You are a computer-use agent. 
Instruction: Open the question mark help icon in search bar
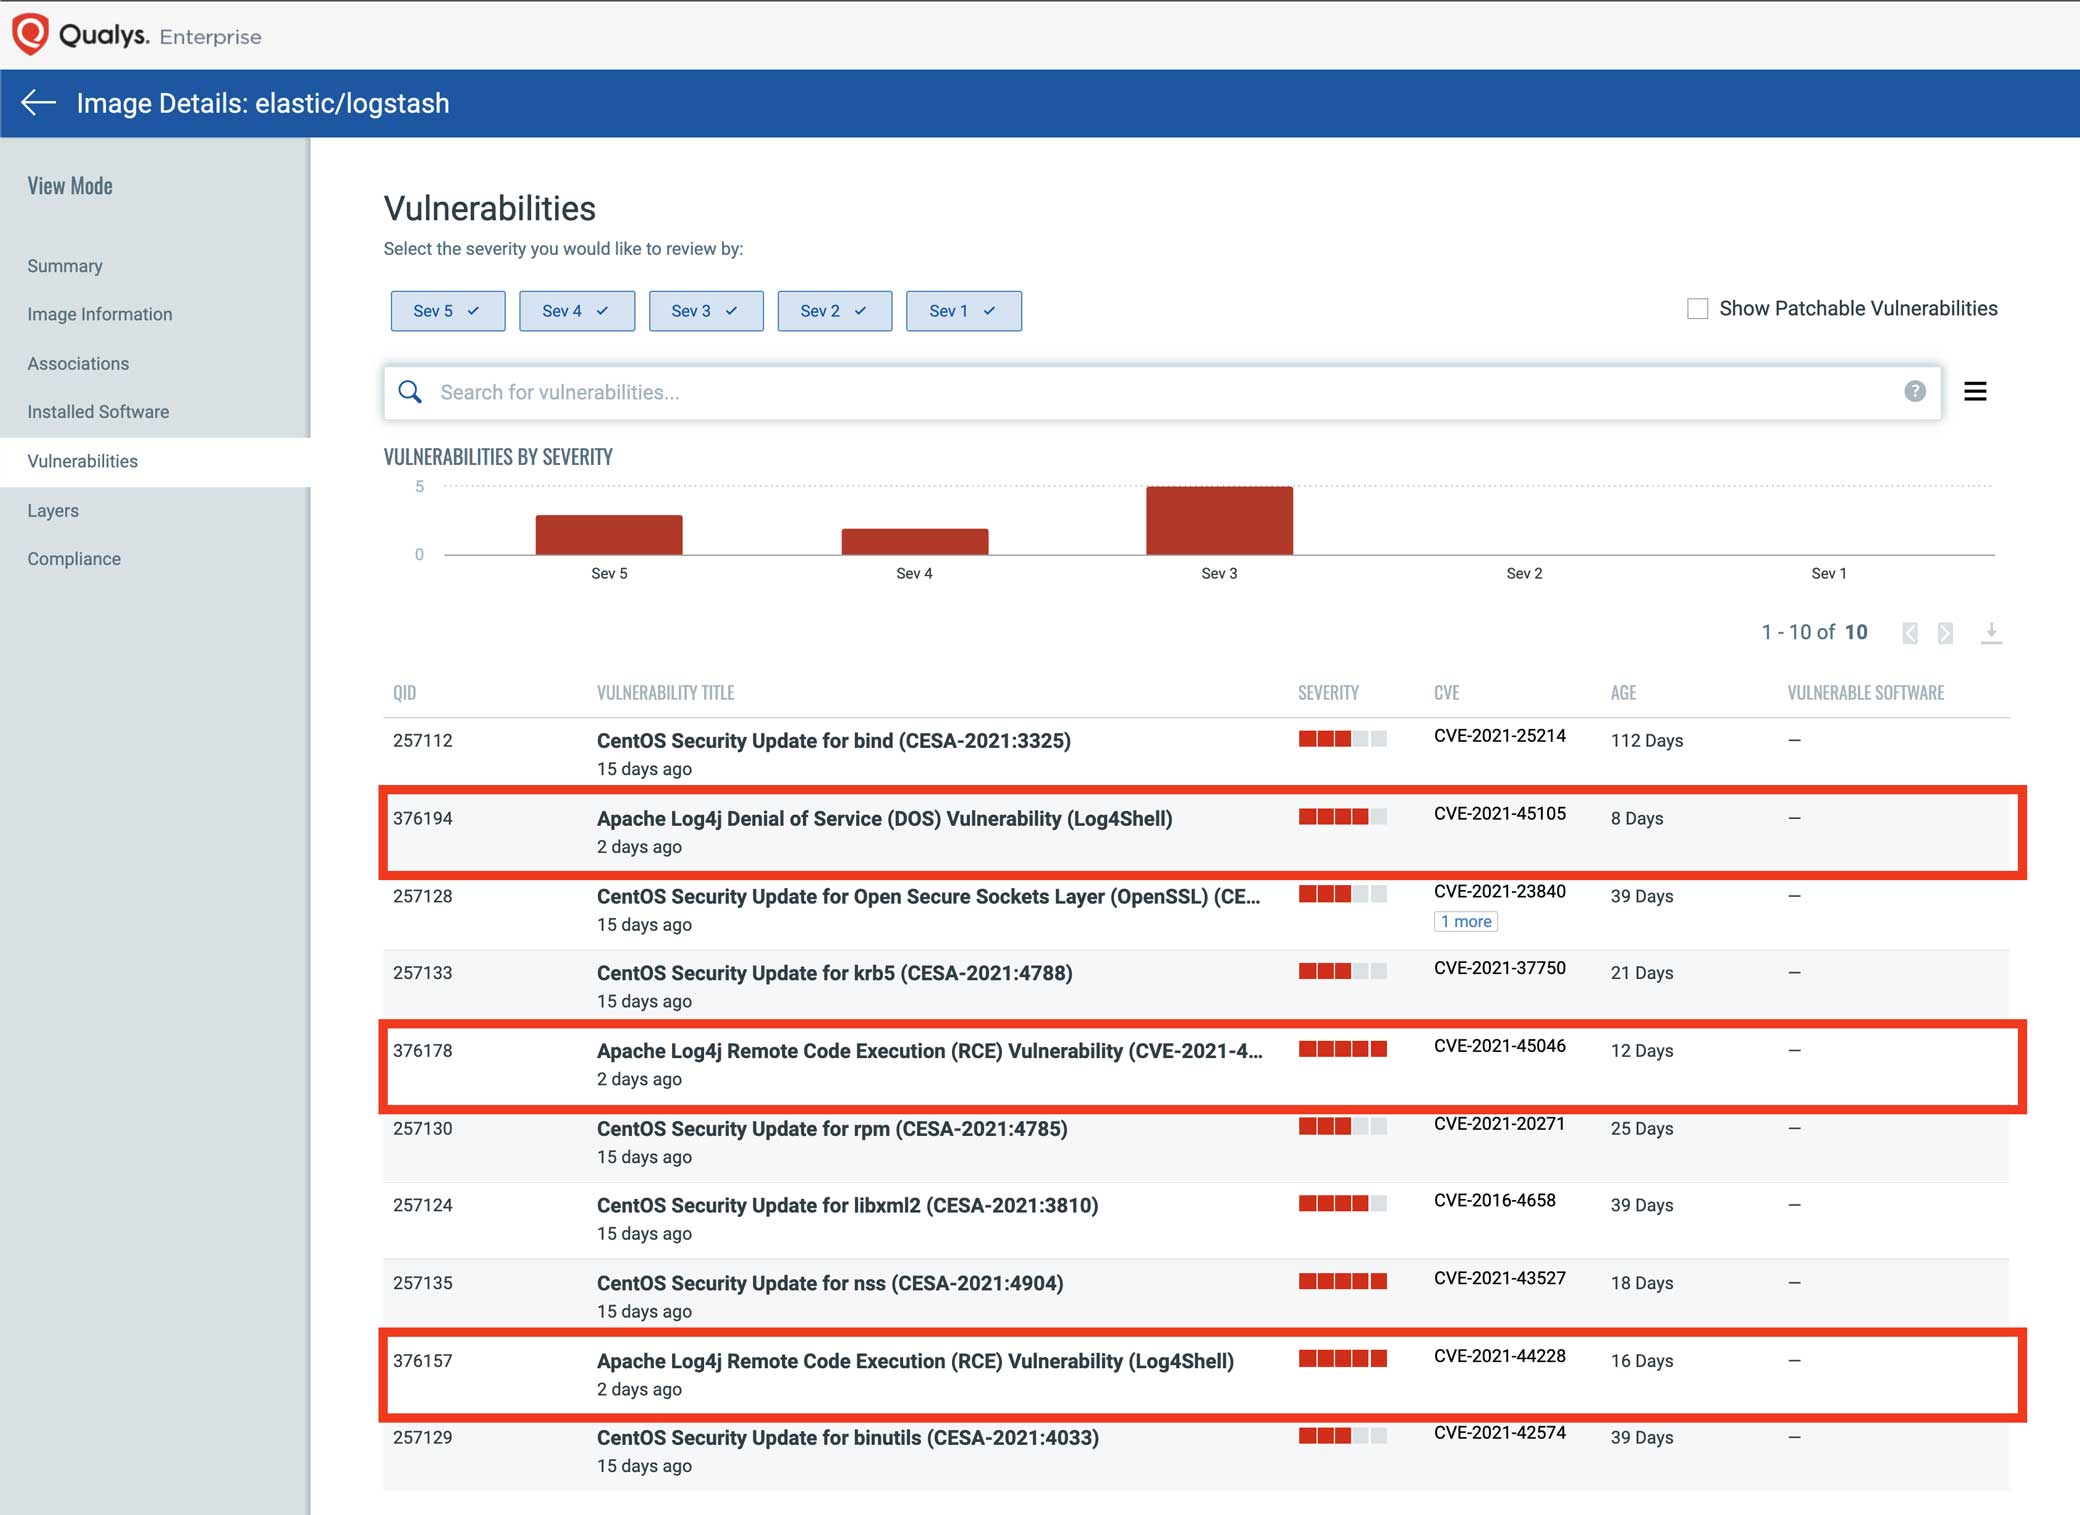1914,392
